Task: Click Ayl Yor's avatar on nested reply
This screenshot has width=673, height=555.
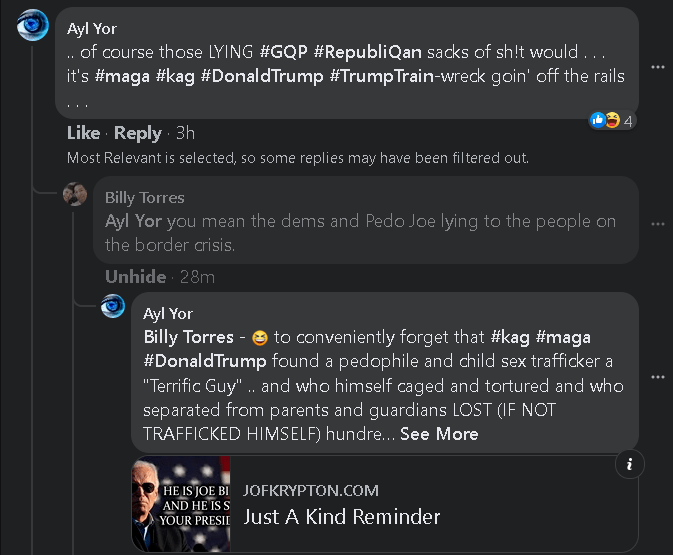Action: tap(113, 306)
